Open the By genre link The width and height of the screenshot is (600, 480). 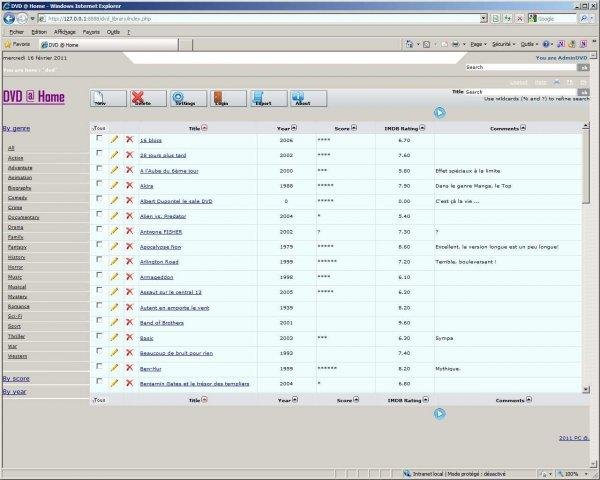[16, 128]
